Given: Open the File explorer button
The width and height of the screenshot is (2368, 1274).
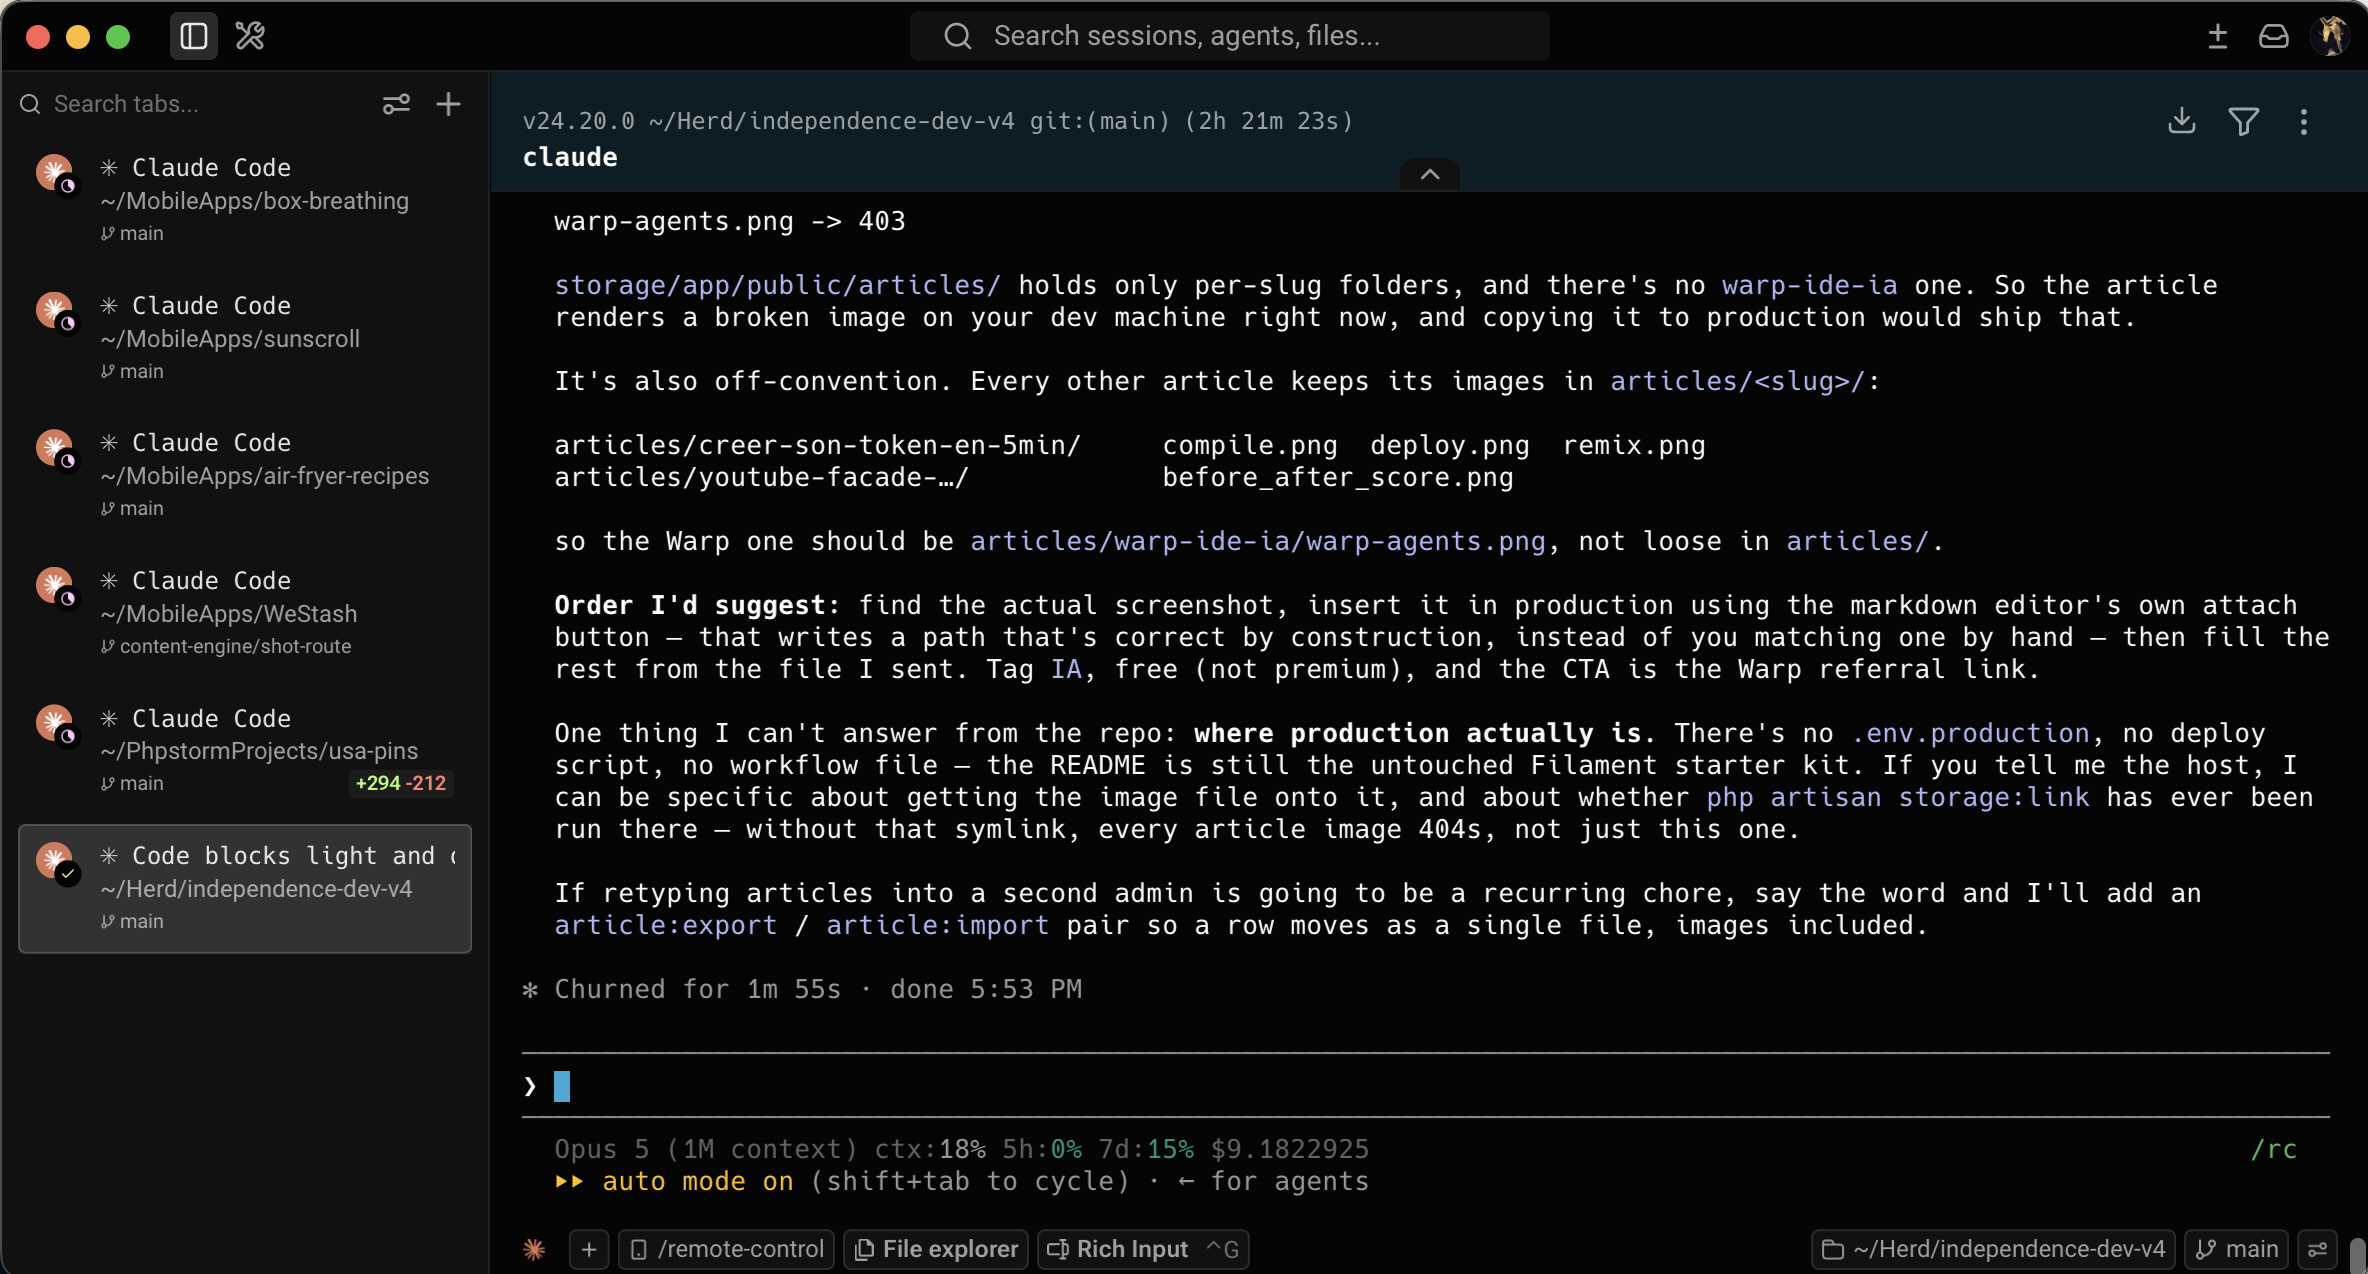Looking at the screenshot, I should [x=936, y=1249].
